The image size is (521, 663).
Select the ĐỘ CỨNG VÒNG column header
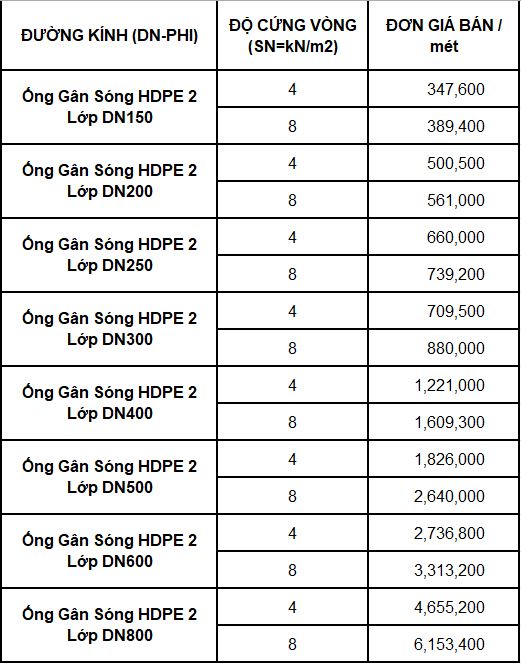coord(293,36)
